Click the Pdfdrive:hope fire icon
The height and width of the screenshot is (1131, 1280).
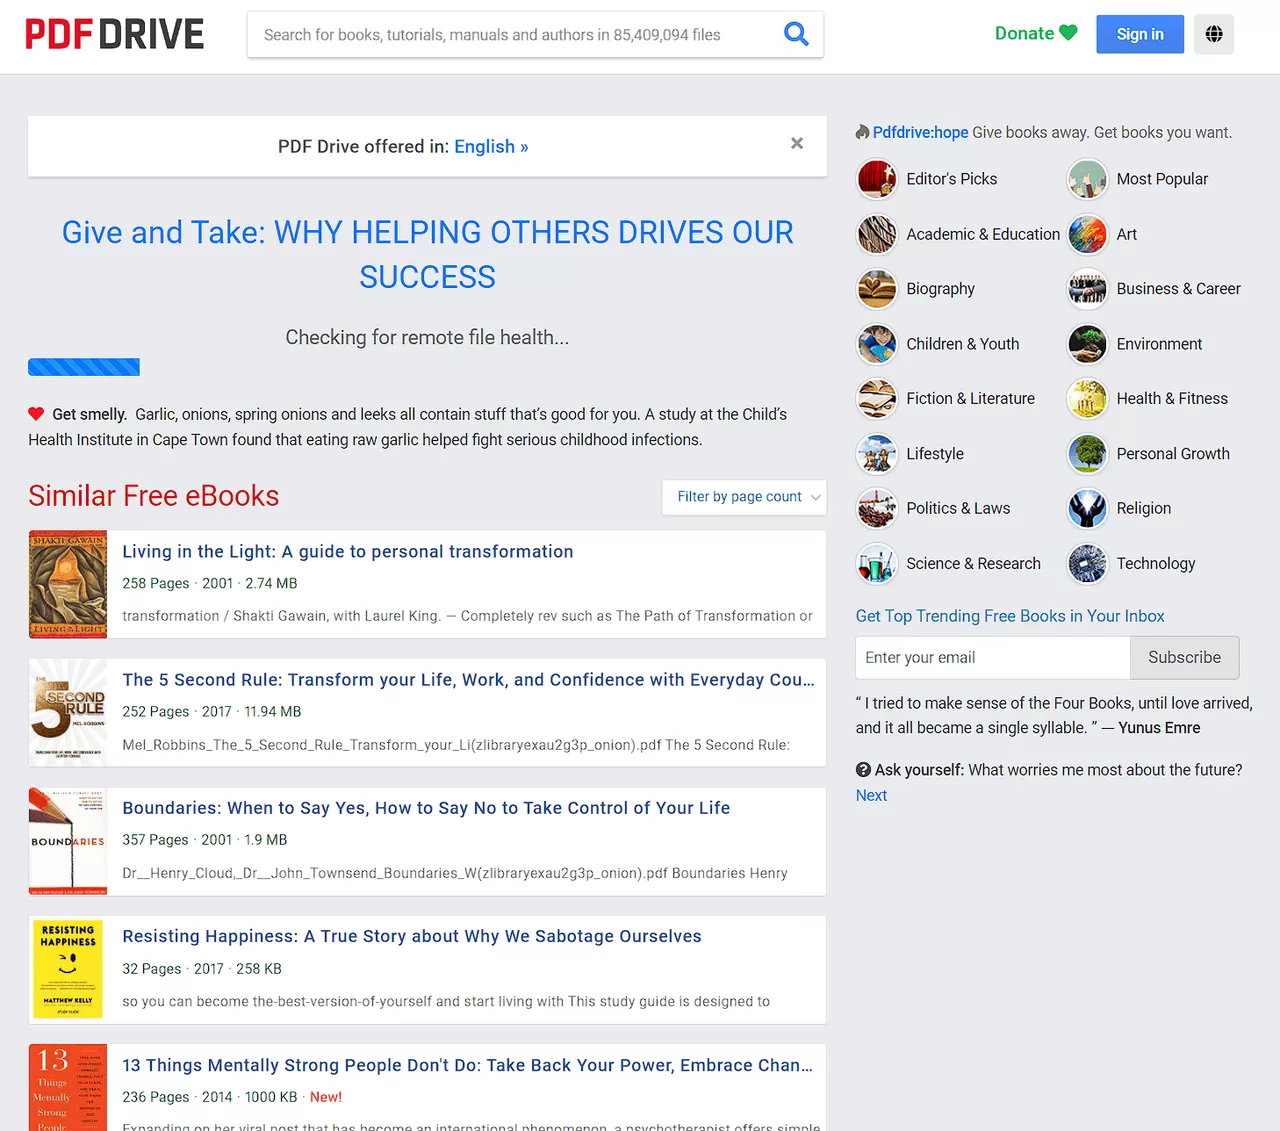(x=862, y=131)
